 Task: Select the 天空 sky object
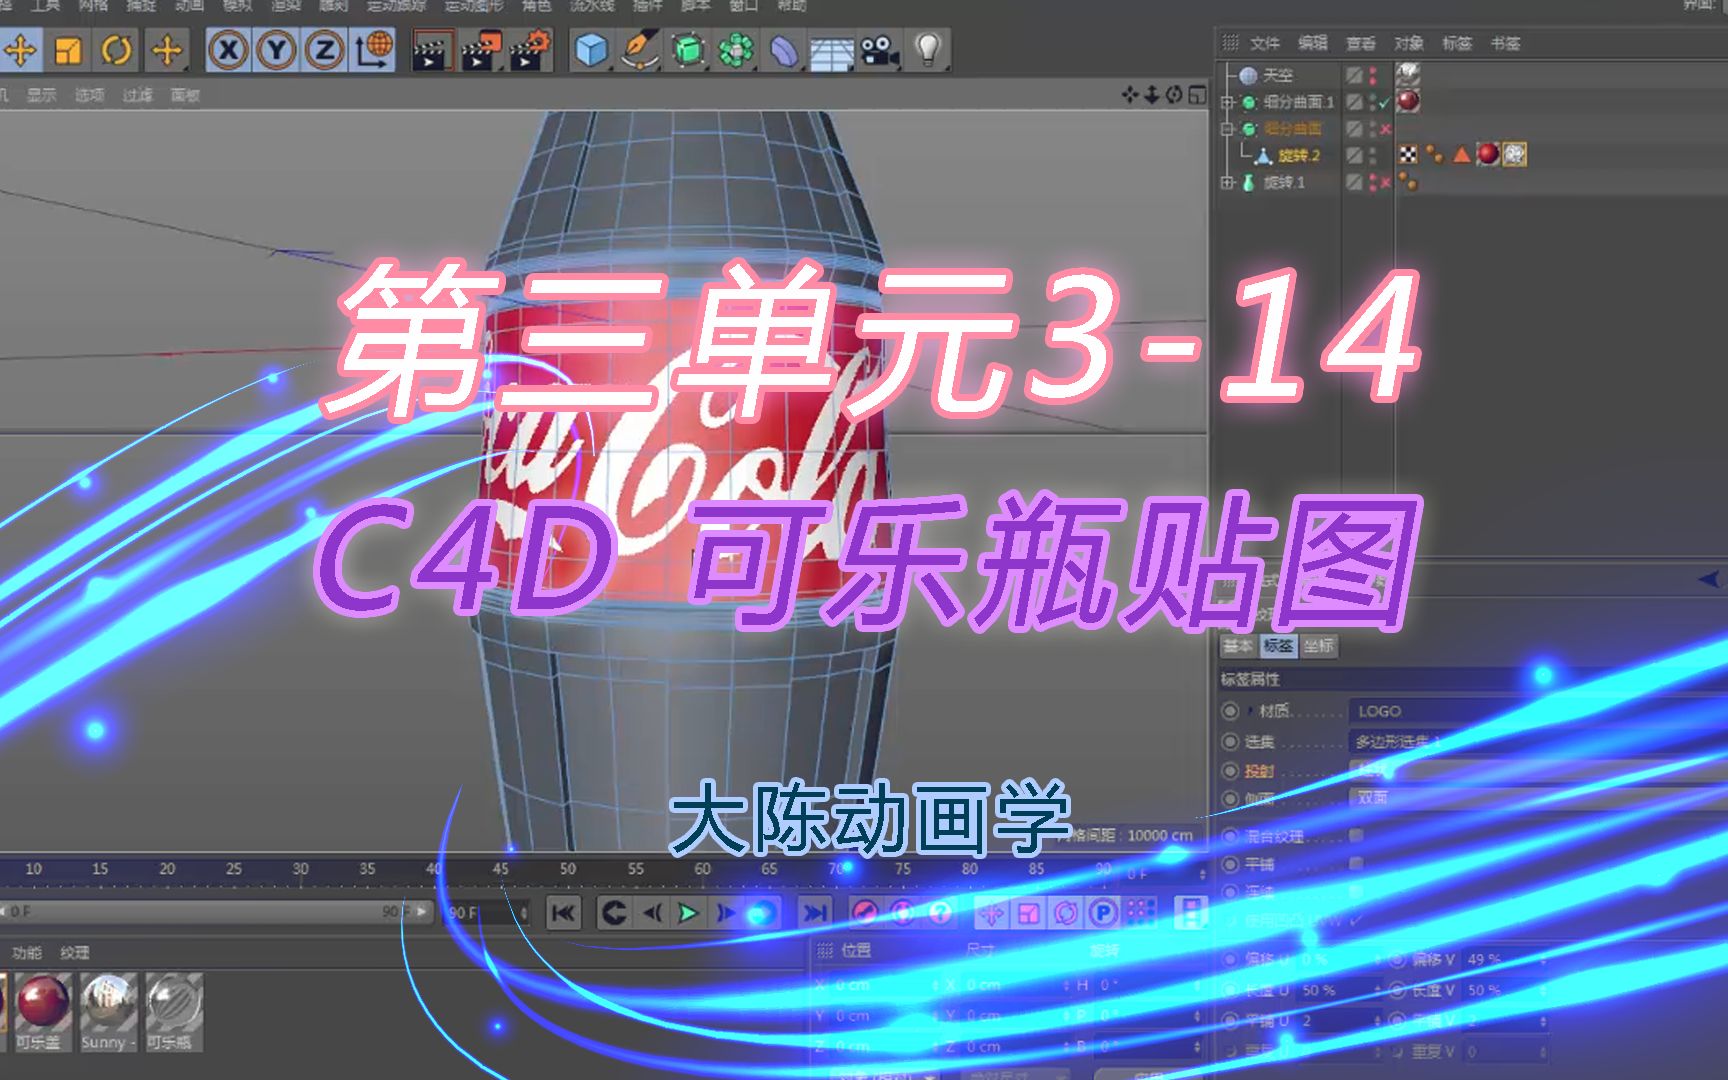tap(1277, 75)
